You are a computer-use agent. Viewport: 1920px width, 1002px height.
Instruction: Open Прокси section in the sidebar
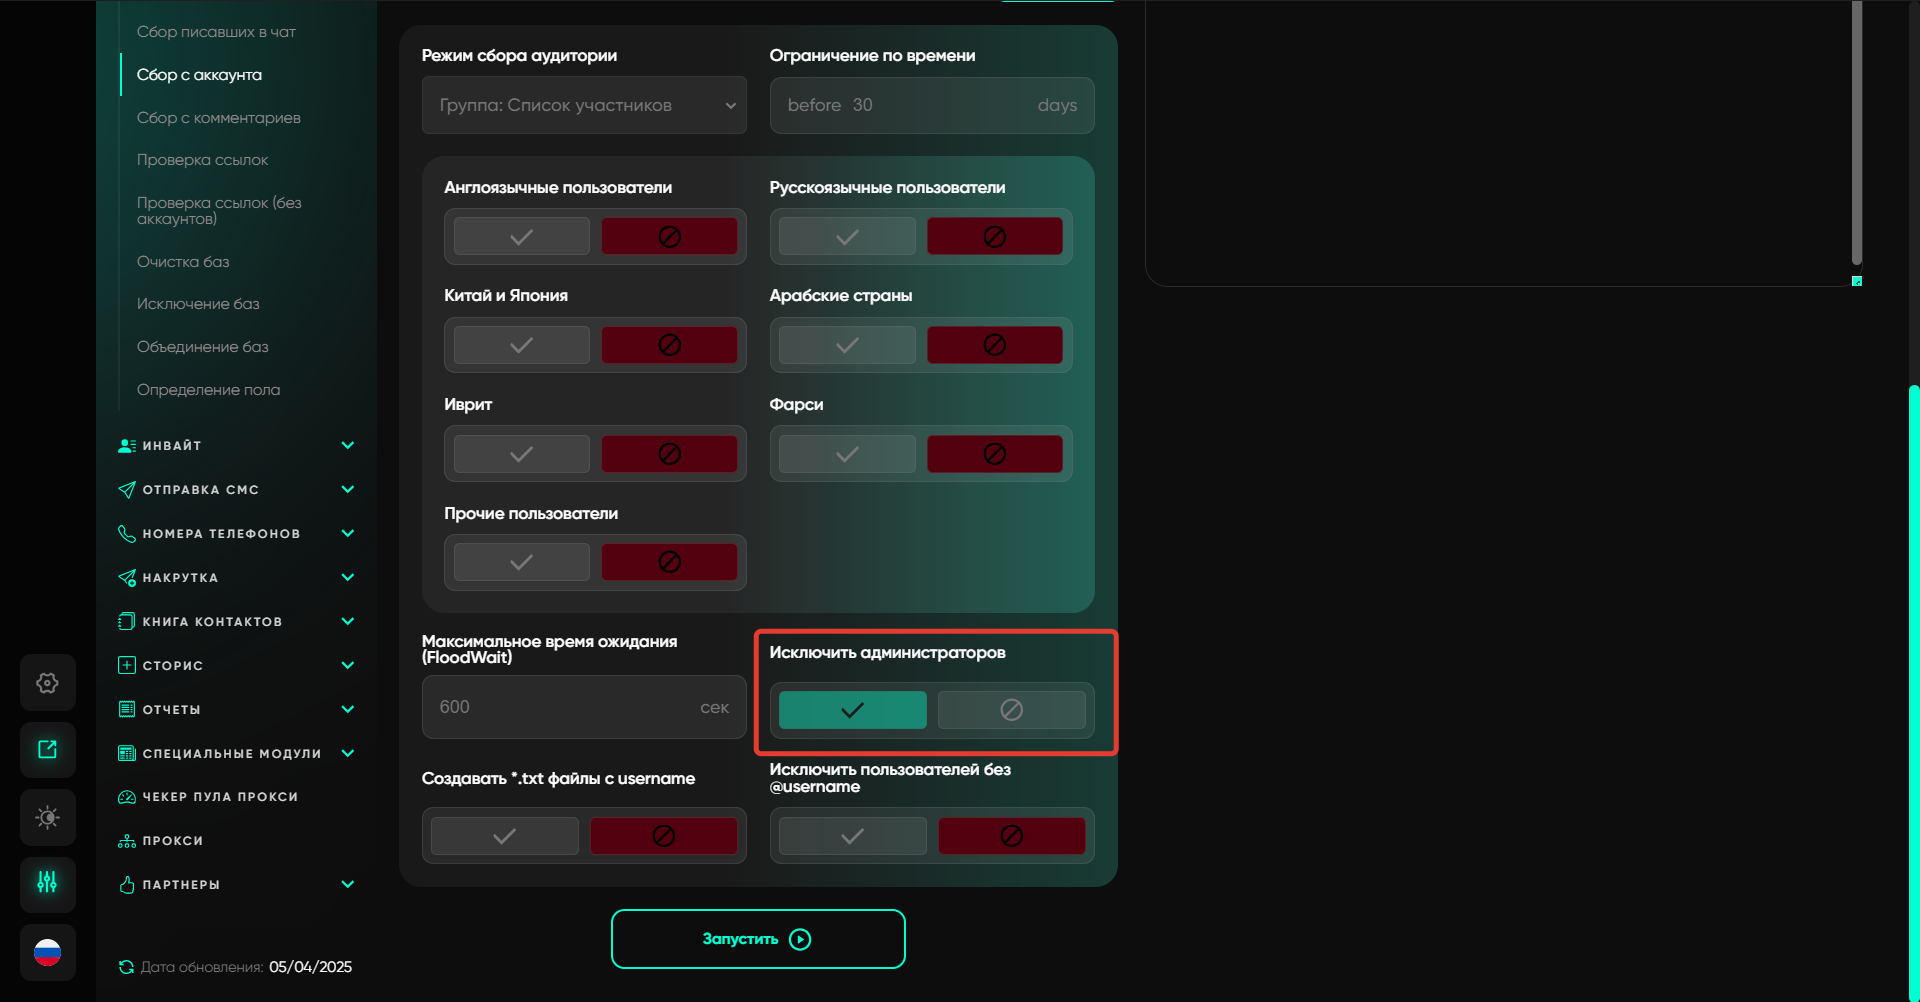[172, 841]
